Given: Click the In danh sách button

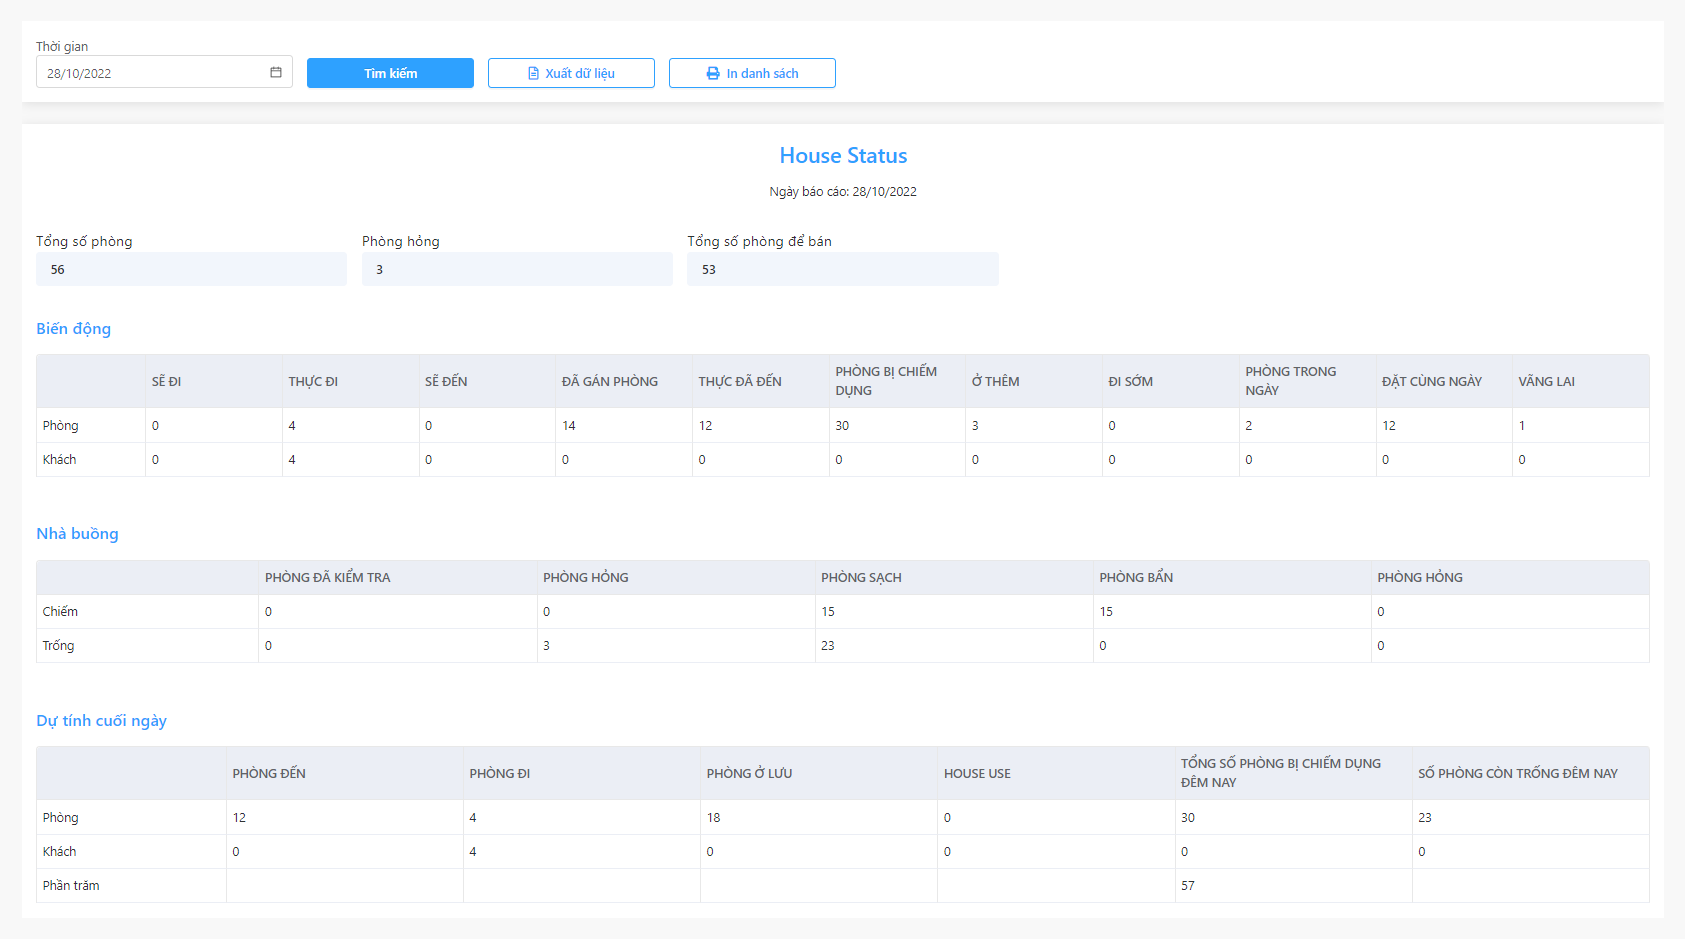Looking at the screenshot, I should [752, 73].
